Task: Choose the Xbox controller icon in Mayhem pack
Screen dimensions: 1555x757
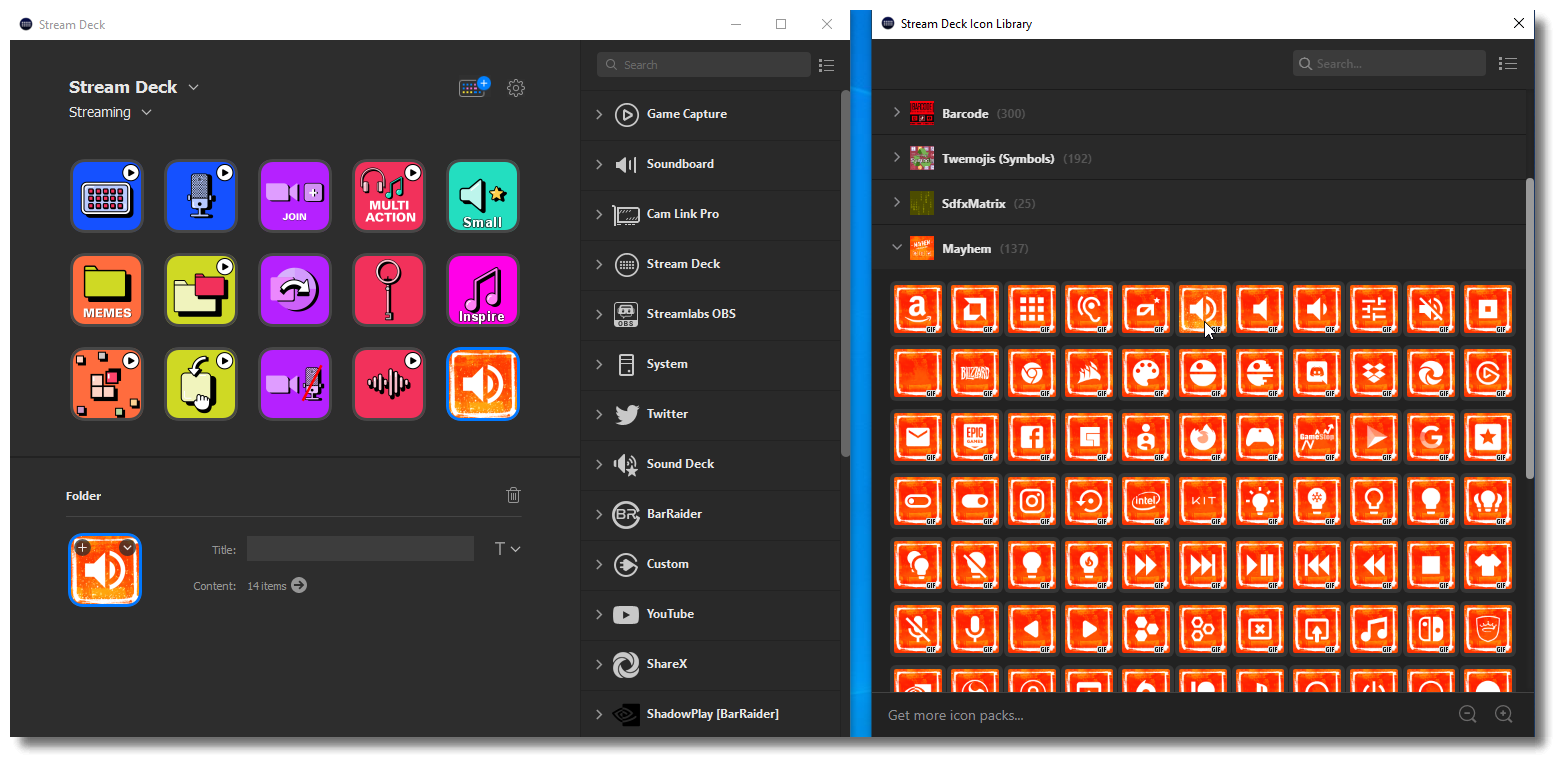Action: (x=1259, y=438)
